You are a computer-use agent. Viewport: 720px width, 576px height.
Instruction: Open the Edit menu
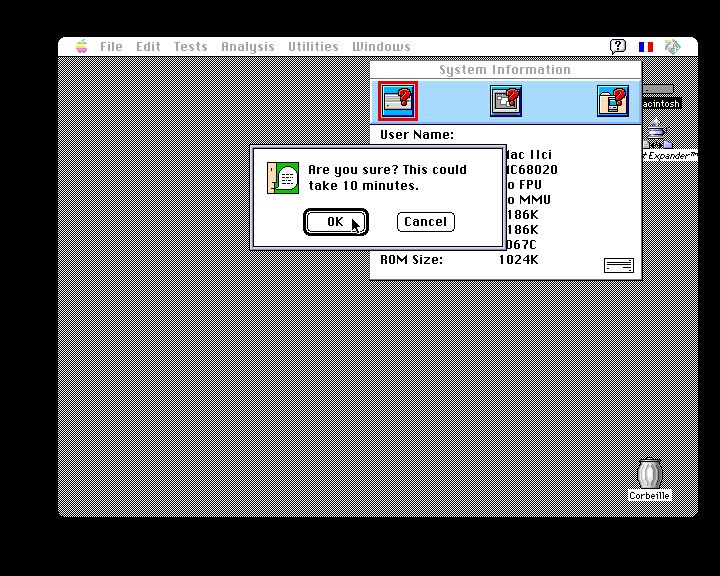pos(148,47)
